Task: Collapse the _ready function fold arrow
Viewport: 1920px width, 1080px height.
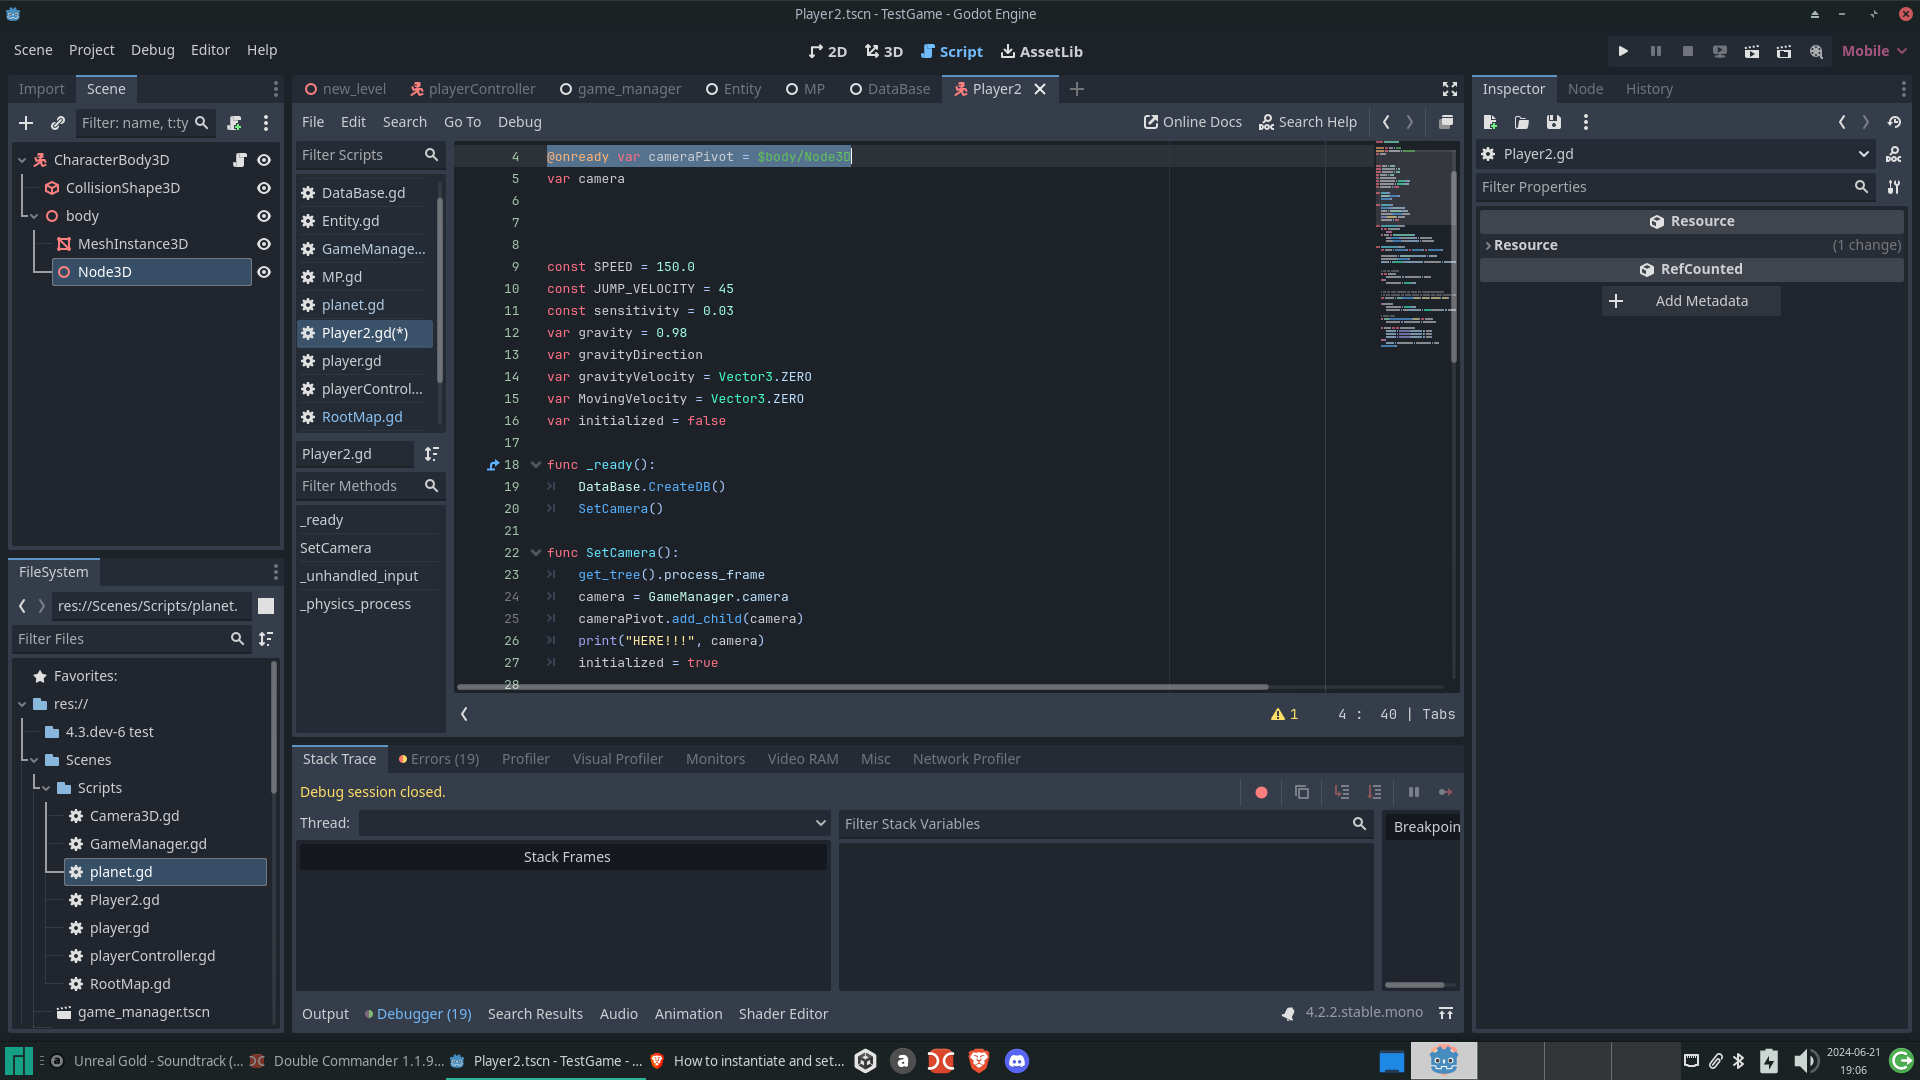Action: point(536,465)
